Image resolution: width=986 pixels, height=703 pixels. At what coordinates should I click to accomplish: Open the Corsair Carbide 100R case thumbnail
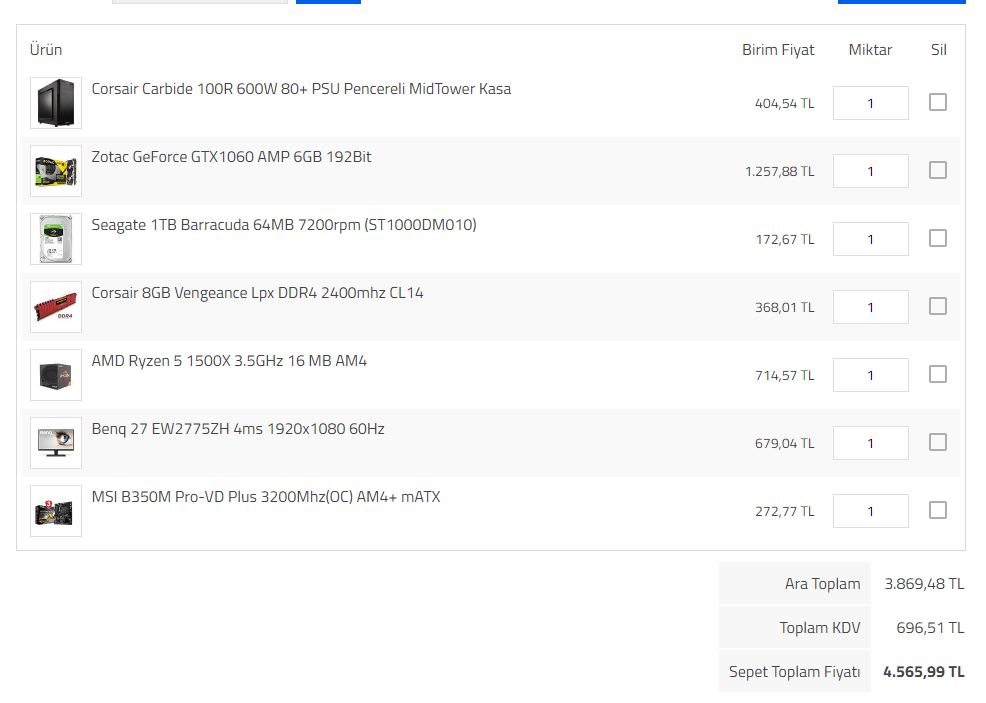(x=56, y=103)
